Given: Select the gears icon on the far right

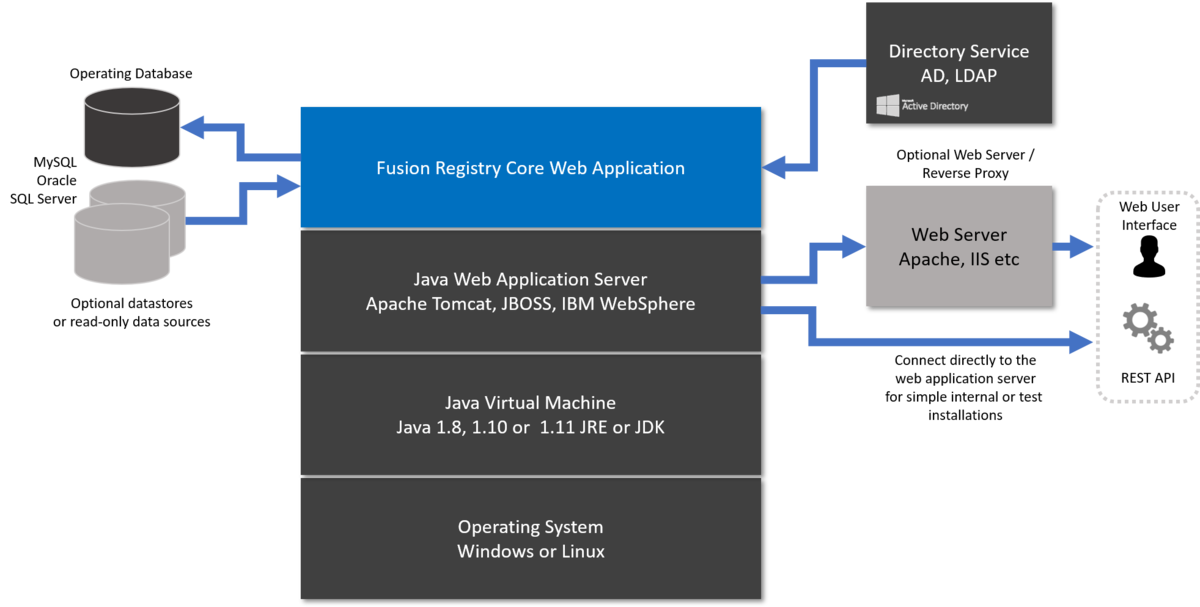Looking at the screenshot, I should point(1146,327).
